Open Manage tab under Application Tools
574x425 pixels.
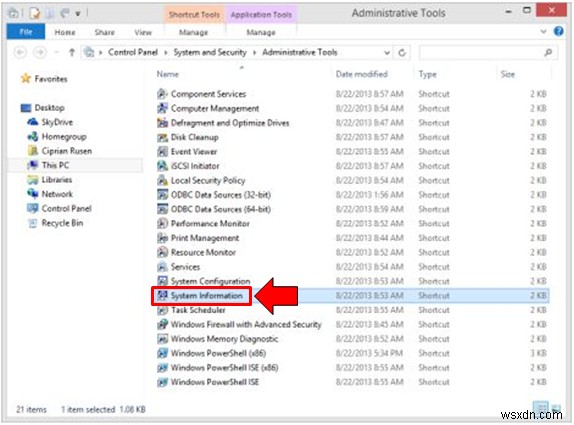pyautogui.click(x=261, y=32)
